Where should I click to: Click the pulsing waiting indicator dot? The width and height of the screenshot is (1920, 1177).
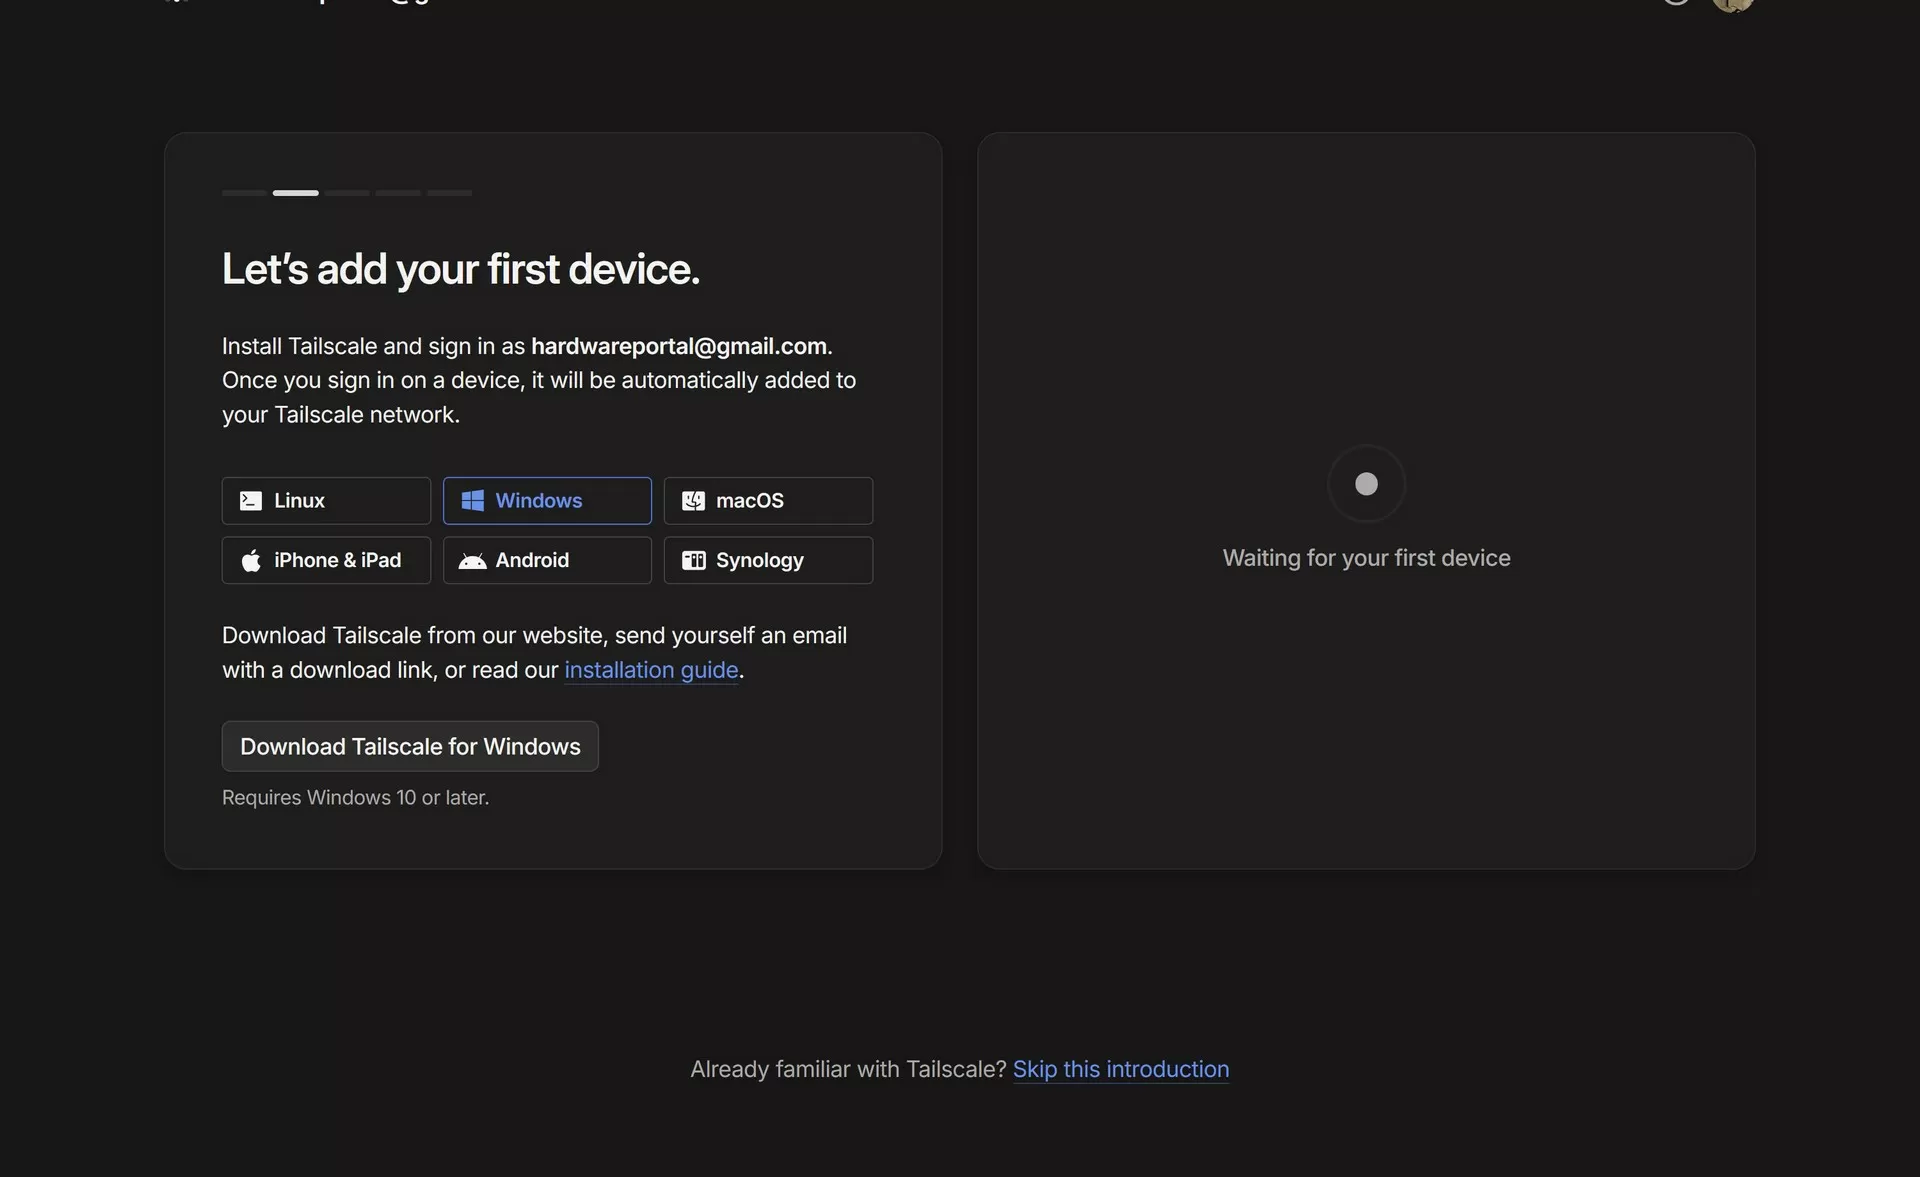pyautogui.click(x=1366, y=484)
